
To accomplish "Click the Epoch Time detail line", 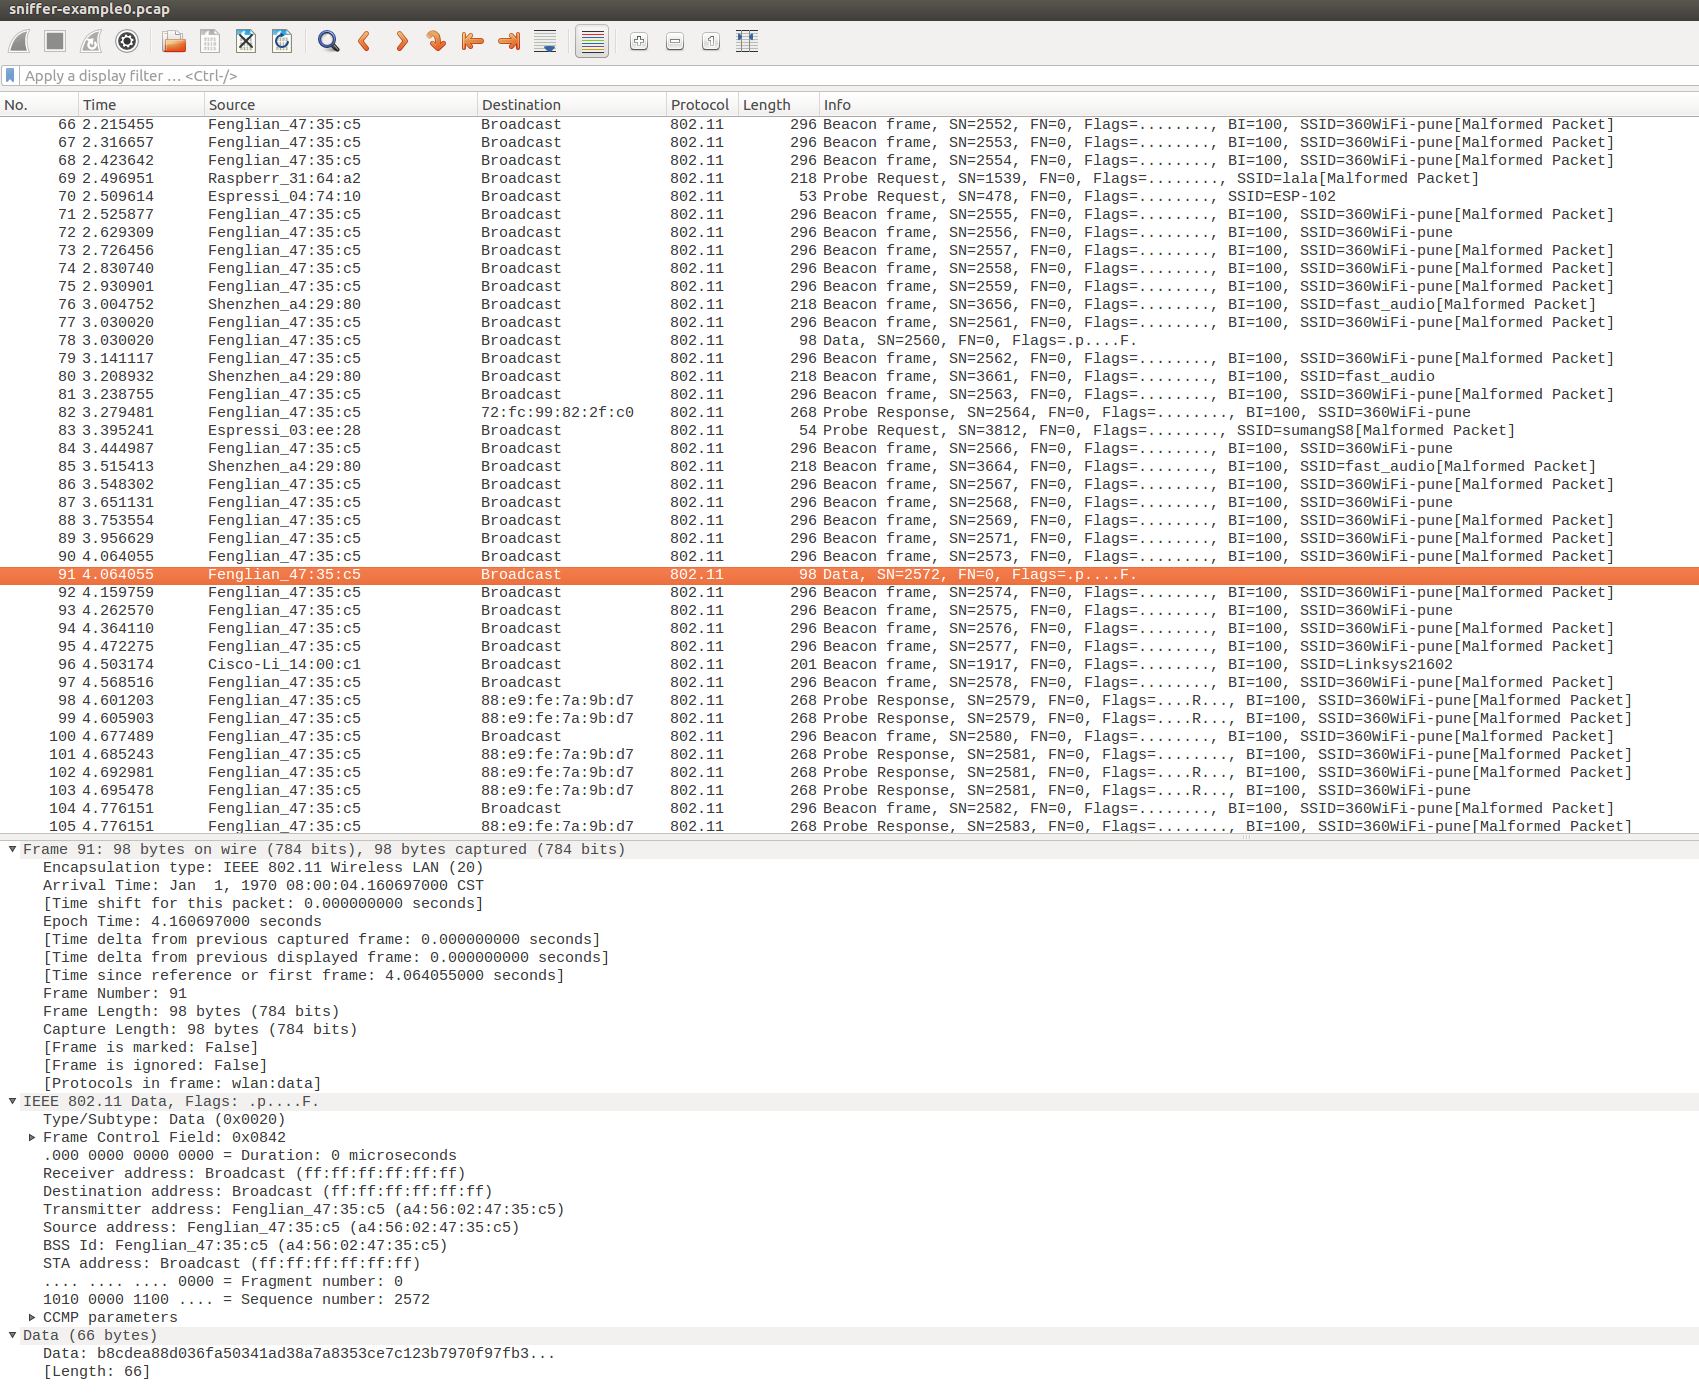I will (x=182, y=921).
